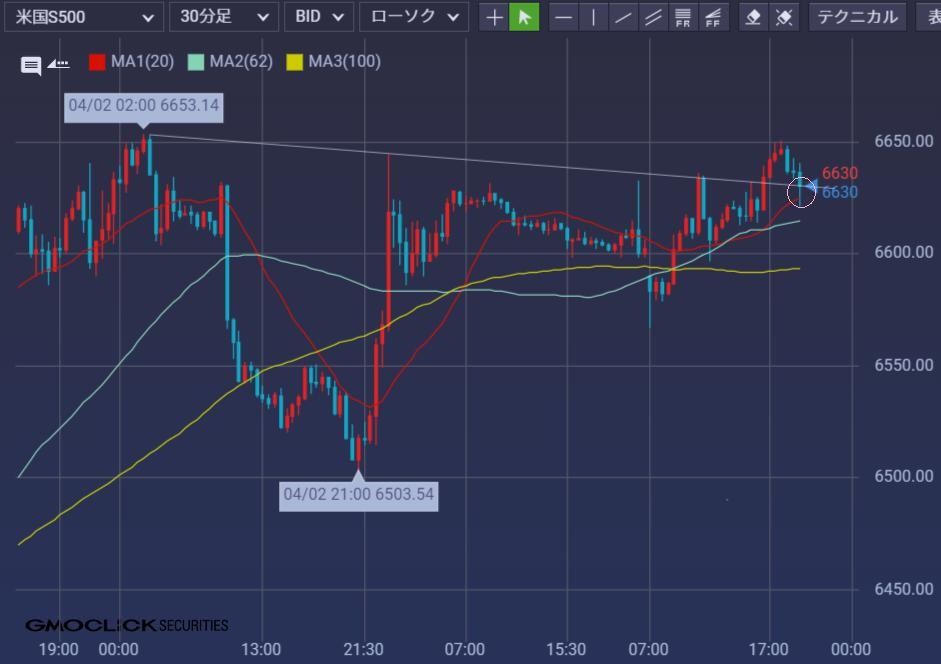Image resolution: width=941 pixels, height=664 pixels.
Task: Click the comment bubble legend icon
Action: 31,65
